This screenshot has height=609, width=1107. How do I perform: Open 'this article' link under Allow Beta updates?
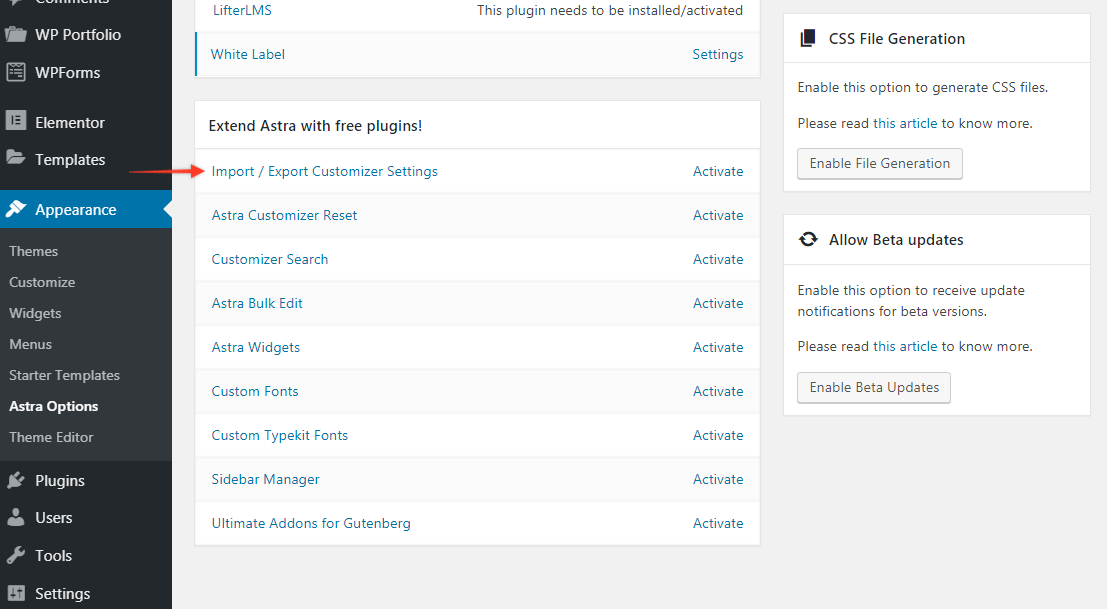pos(905,346)
